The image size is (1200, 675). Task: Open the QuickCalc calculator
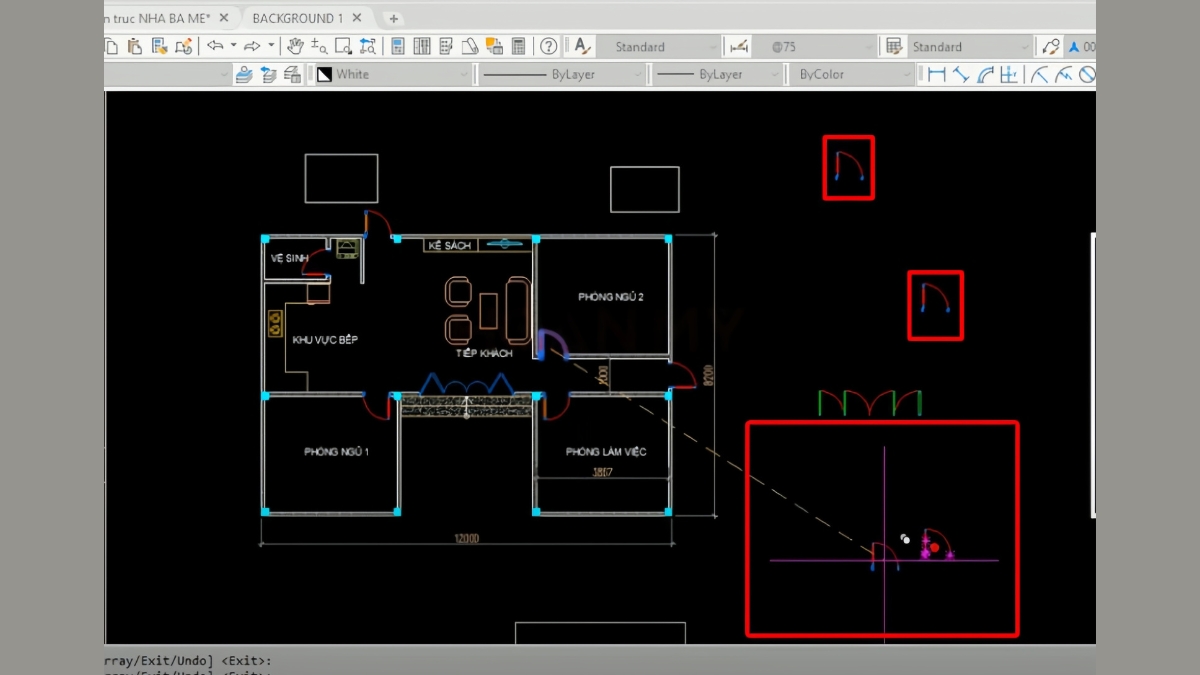pyautogui.click(x=518, y=46)
